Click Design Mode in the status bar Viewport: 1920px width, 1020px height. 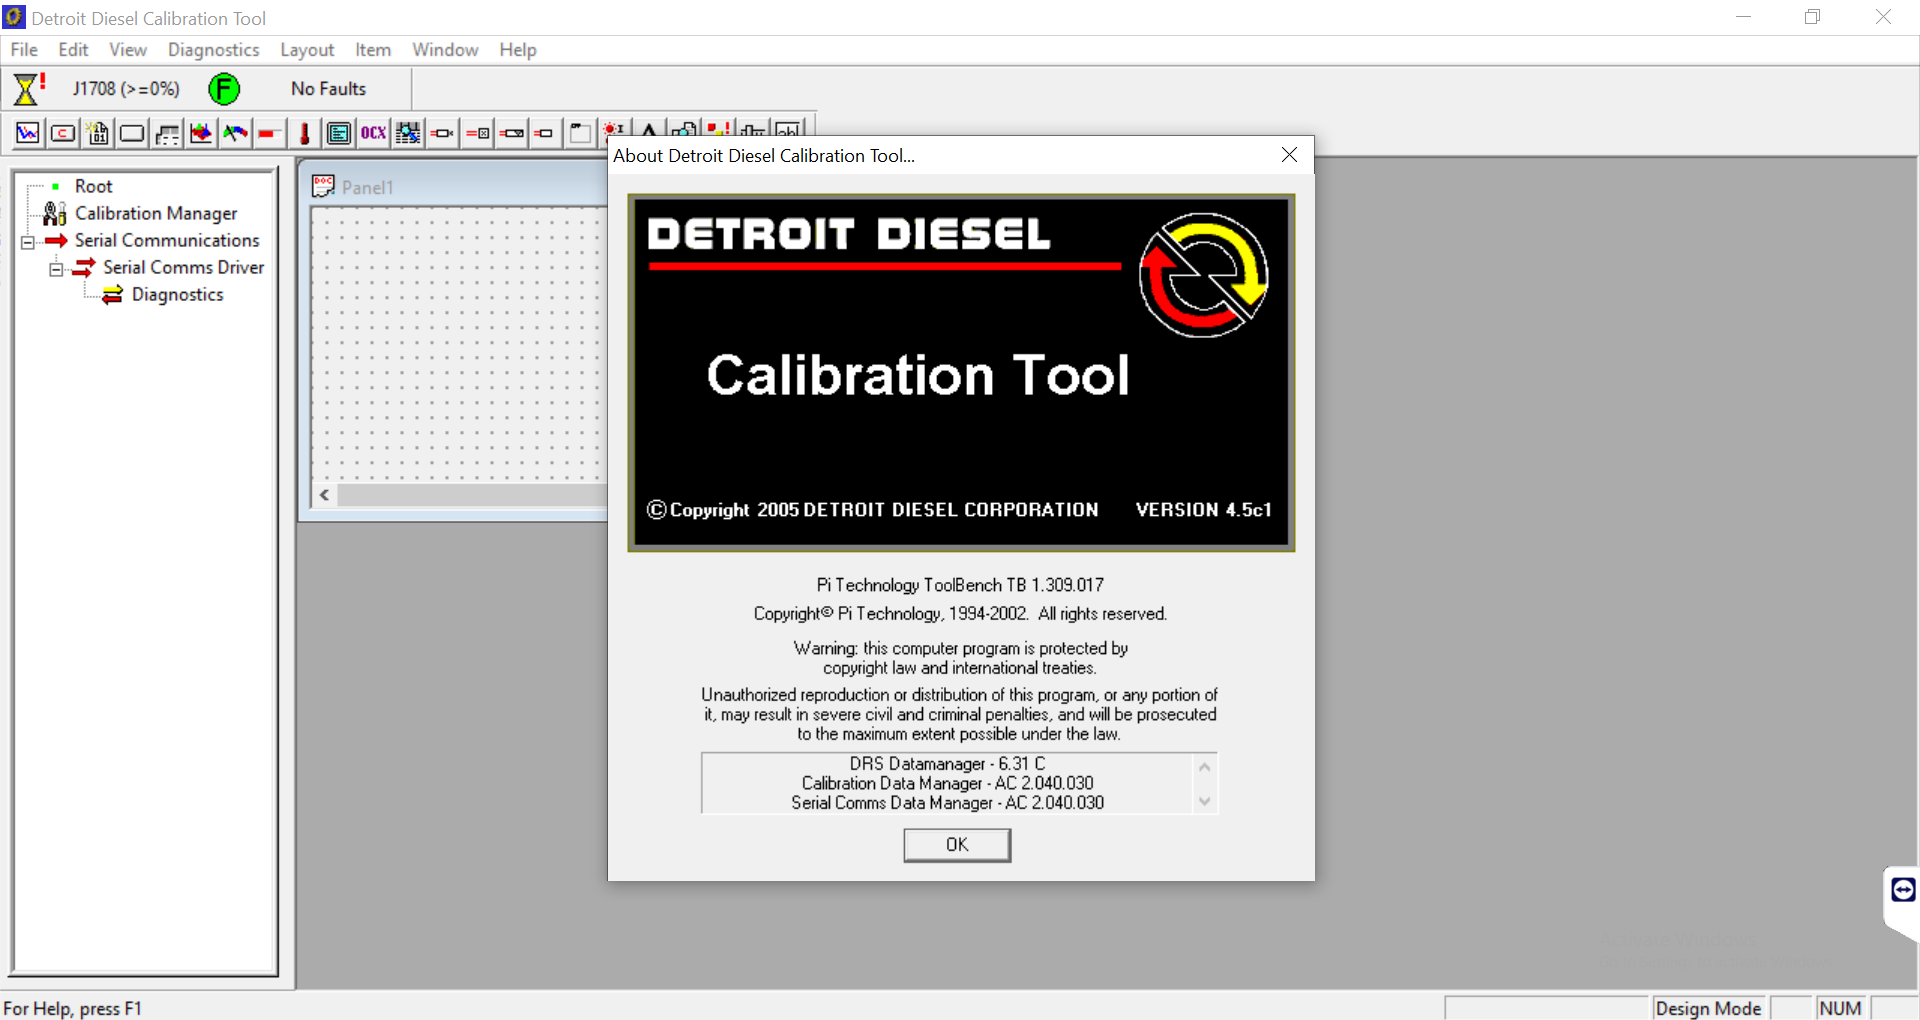(1708, 1008)
